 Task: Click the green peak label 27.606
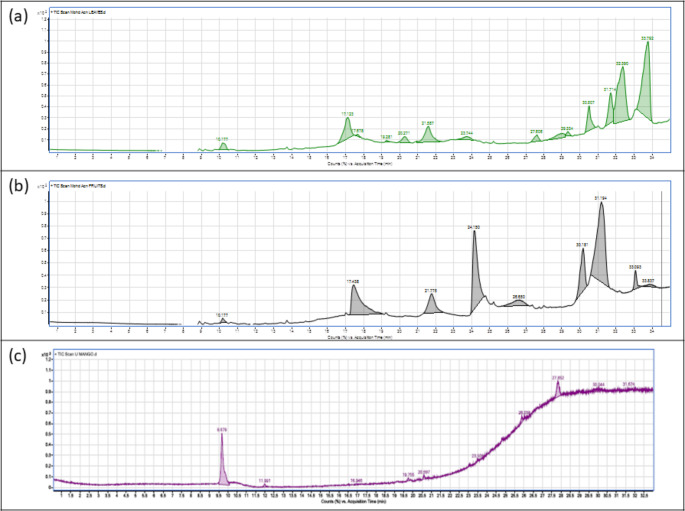[x=536, y=131]
